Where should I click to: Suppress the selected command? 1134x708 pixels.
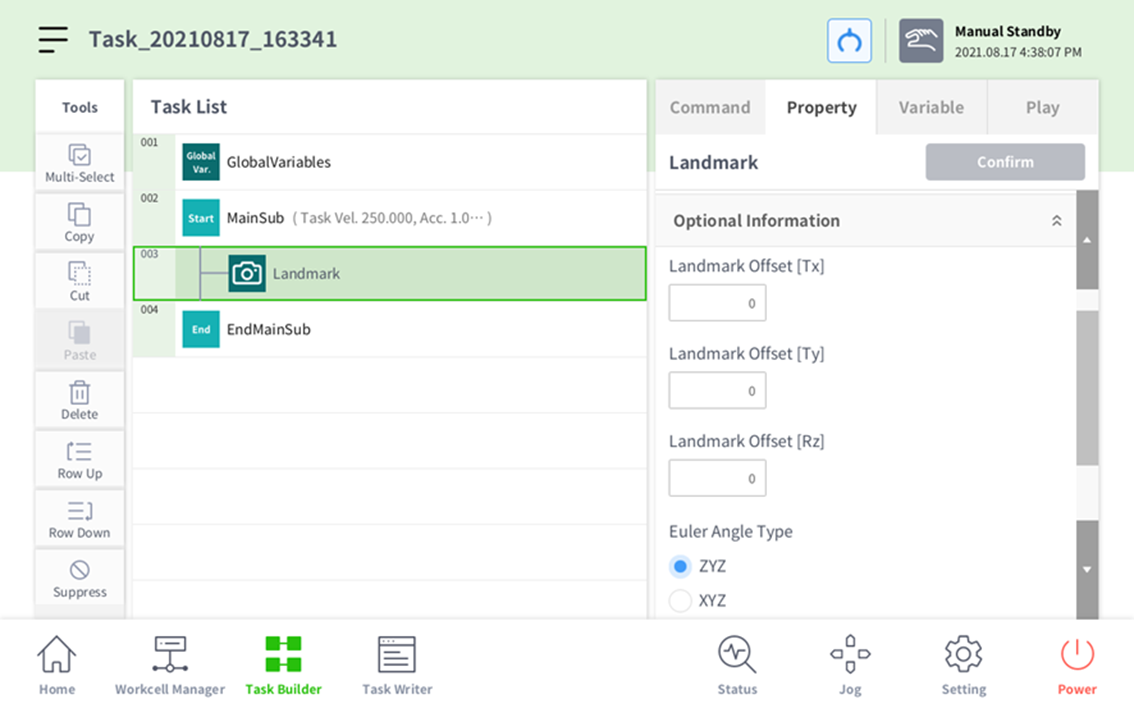coord(80,571)
